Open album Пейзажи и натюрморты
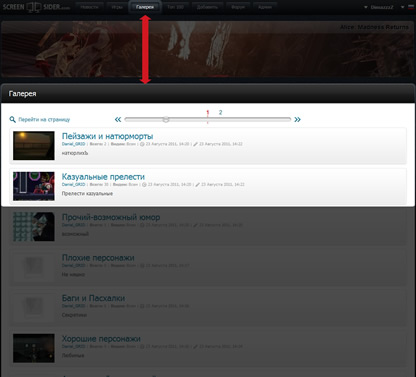This screenshot has height=377, width=416. pyautogui.click(x=107, y=136)
